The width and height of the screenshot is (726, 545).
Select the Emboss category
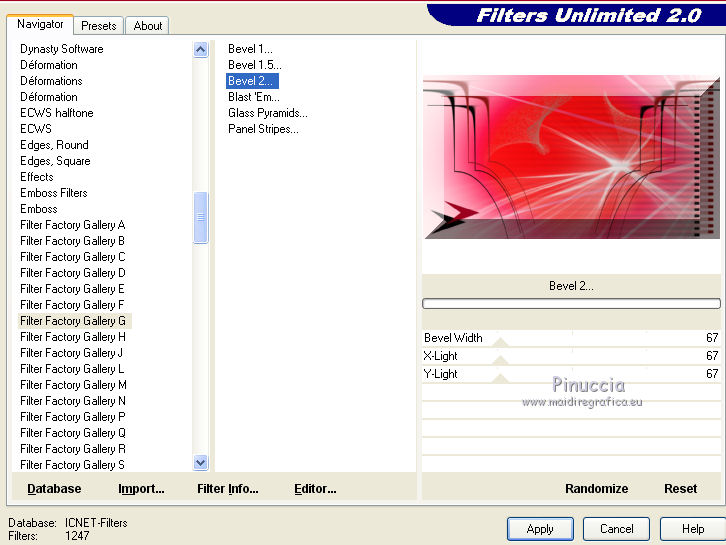click(38, 209)
